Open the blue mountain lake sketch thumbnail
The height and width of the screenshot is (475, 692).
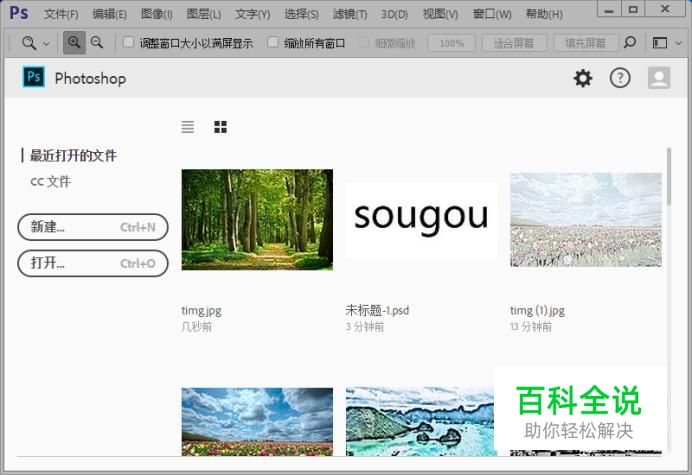pos(420,422)
